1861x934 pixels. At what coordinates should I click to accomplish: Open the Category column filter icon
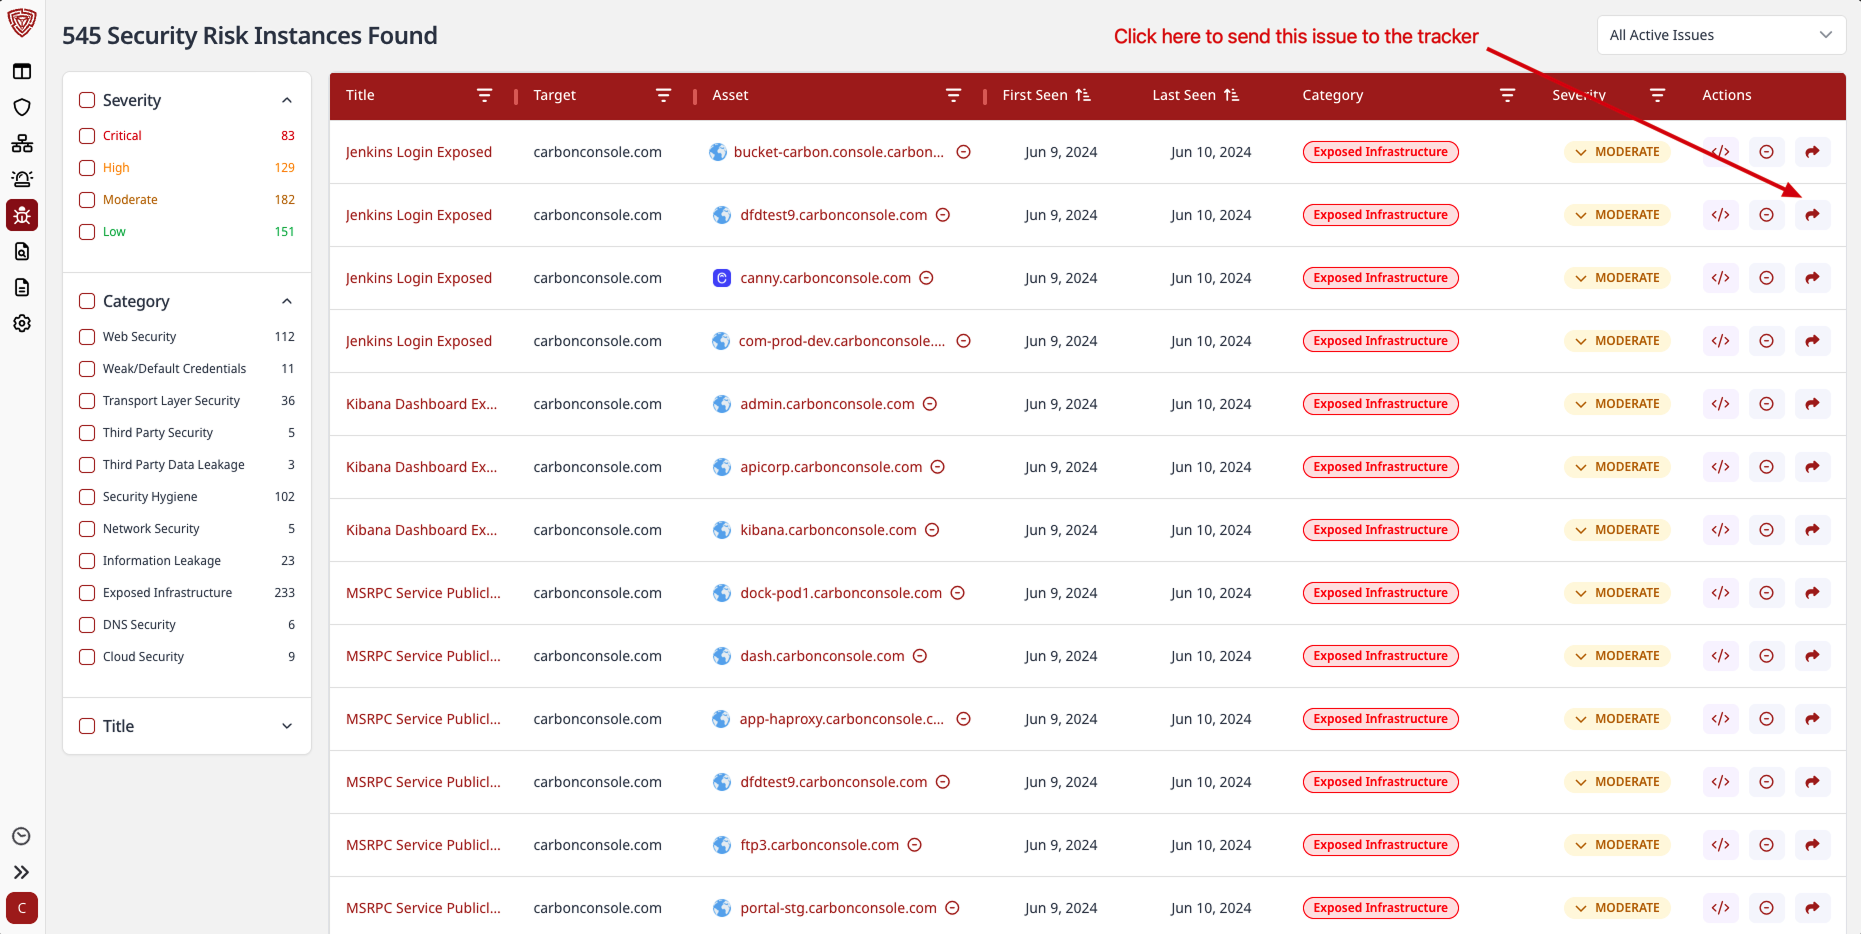(x=1507, y=95)
